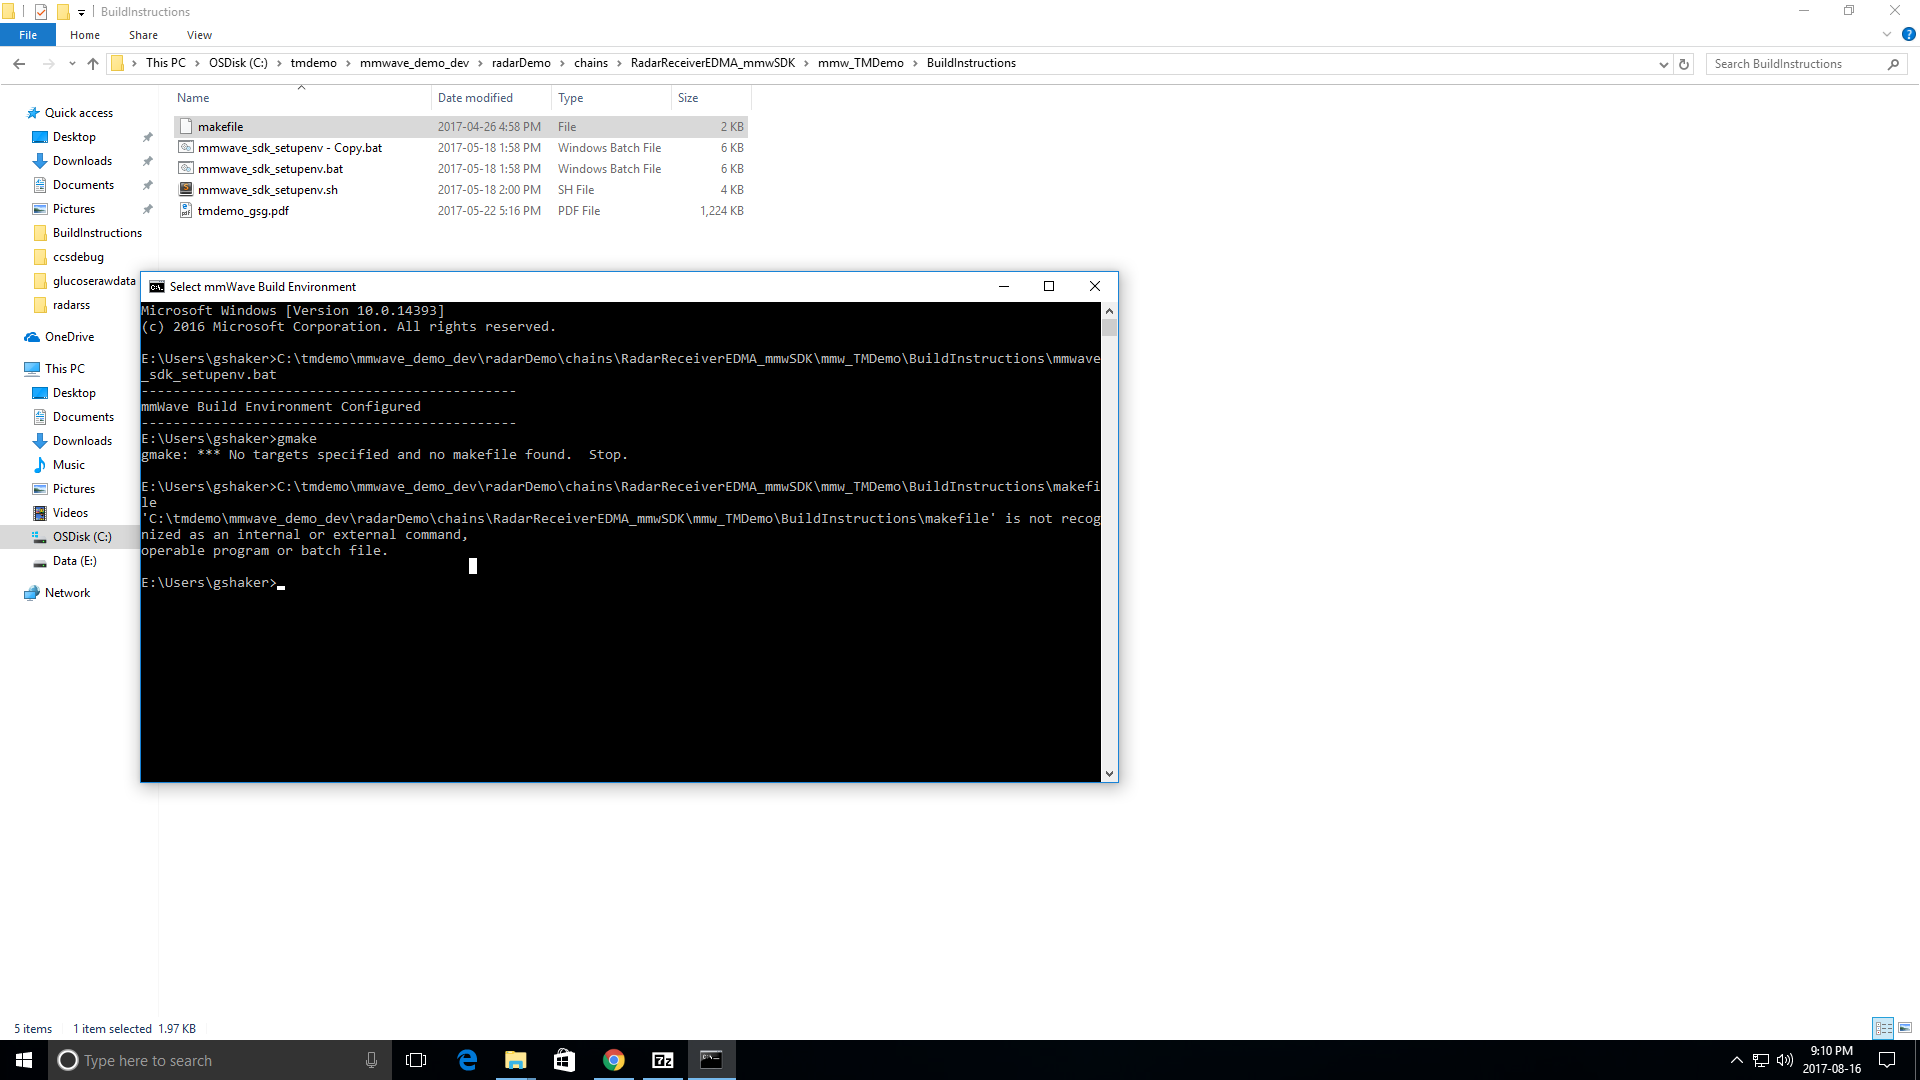Open Quick access in navigation pane
This screenshot has height=1080, width=1920.
point(78,113)
